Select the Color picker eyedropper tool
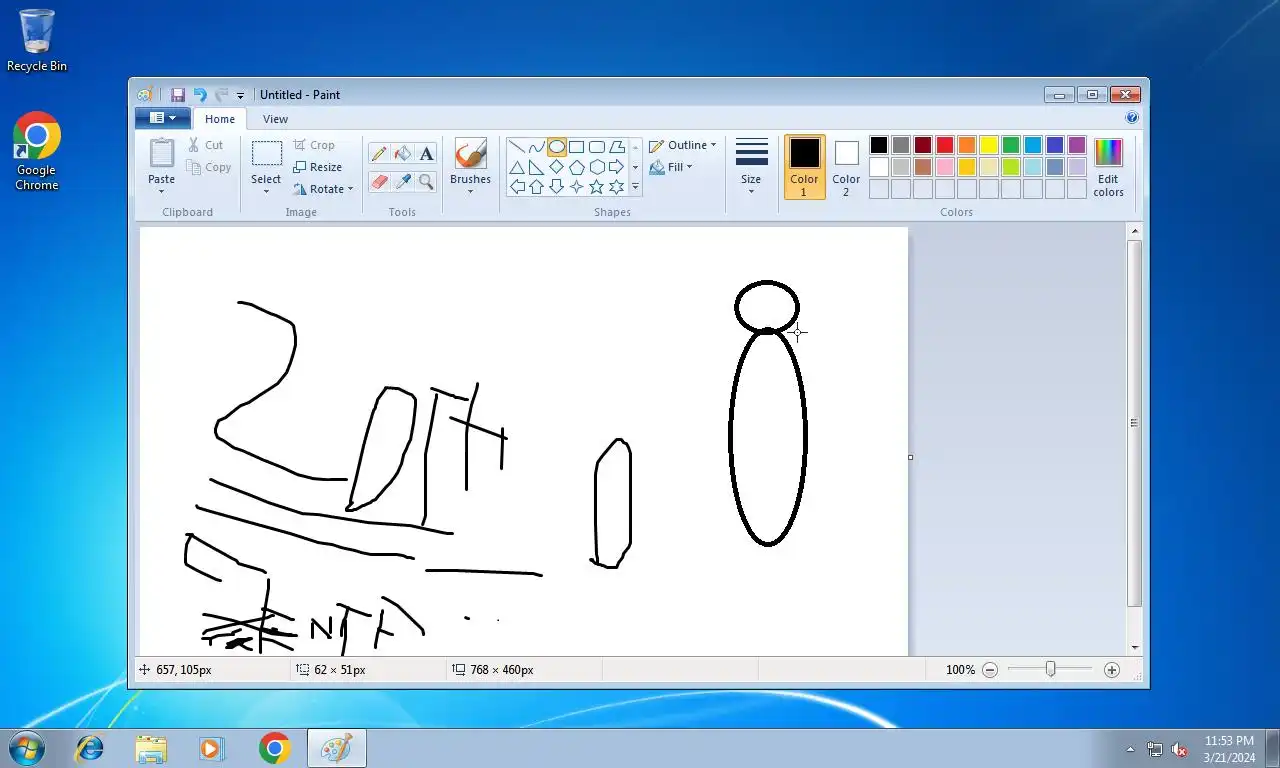The height and width of the screenshot is (768, 1280). point(403,181)
